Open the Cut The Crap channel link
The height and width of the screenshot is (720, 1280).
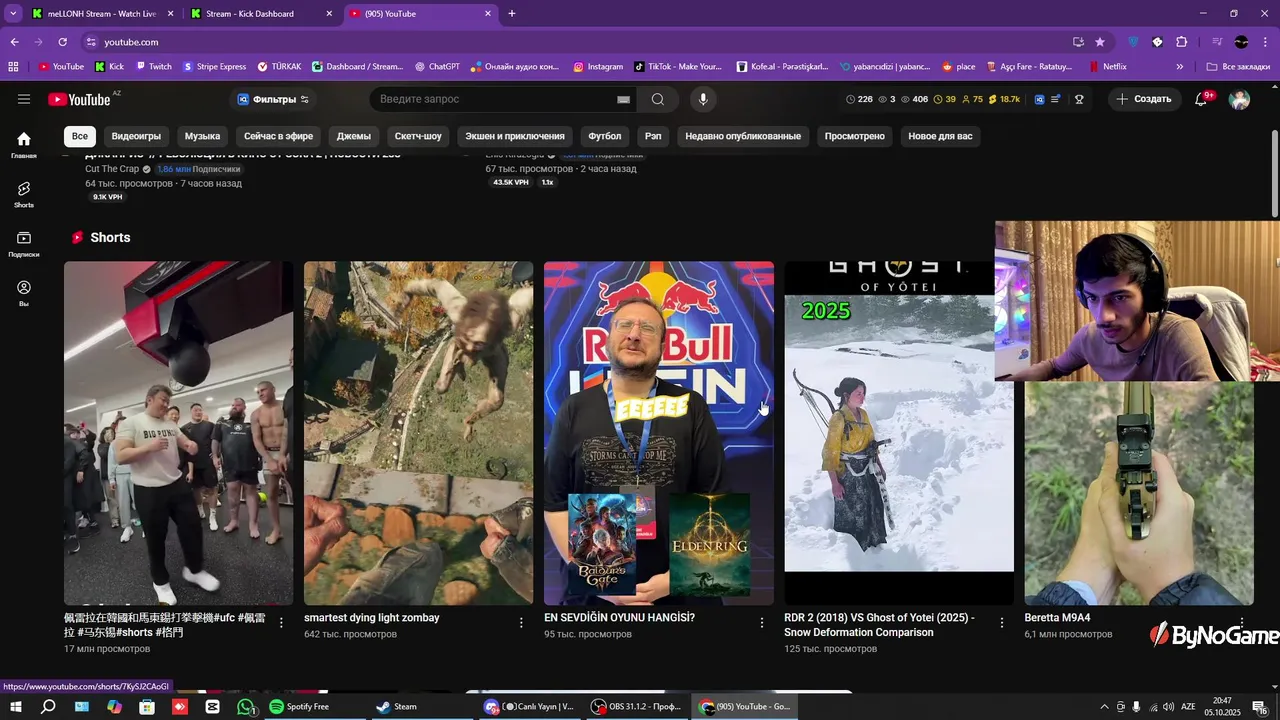112,169
